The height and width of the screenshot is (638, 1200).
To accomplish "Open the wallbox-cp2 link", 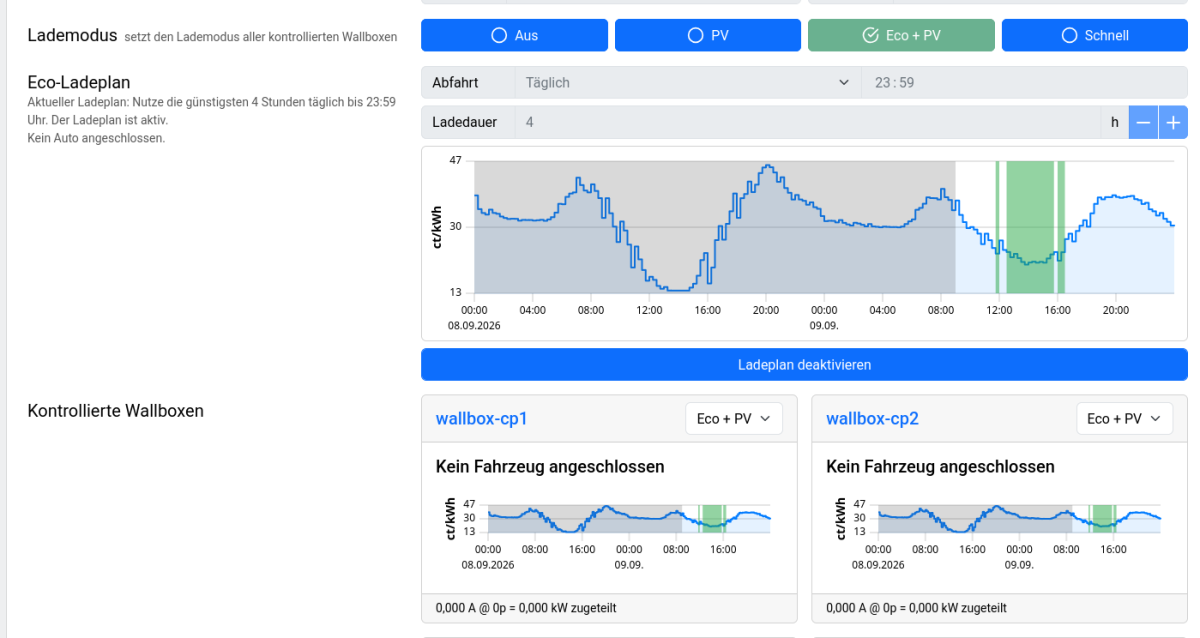I will pyautogui.click(x=872, y=419).
